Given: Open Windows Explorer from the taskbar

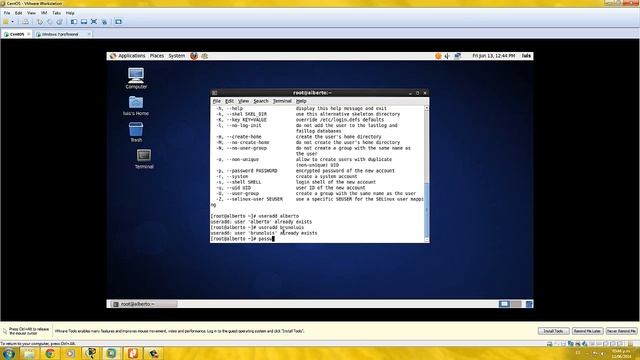Looking at the screenshot, I should click(29, 353).
